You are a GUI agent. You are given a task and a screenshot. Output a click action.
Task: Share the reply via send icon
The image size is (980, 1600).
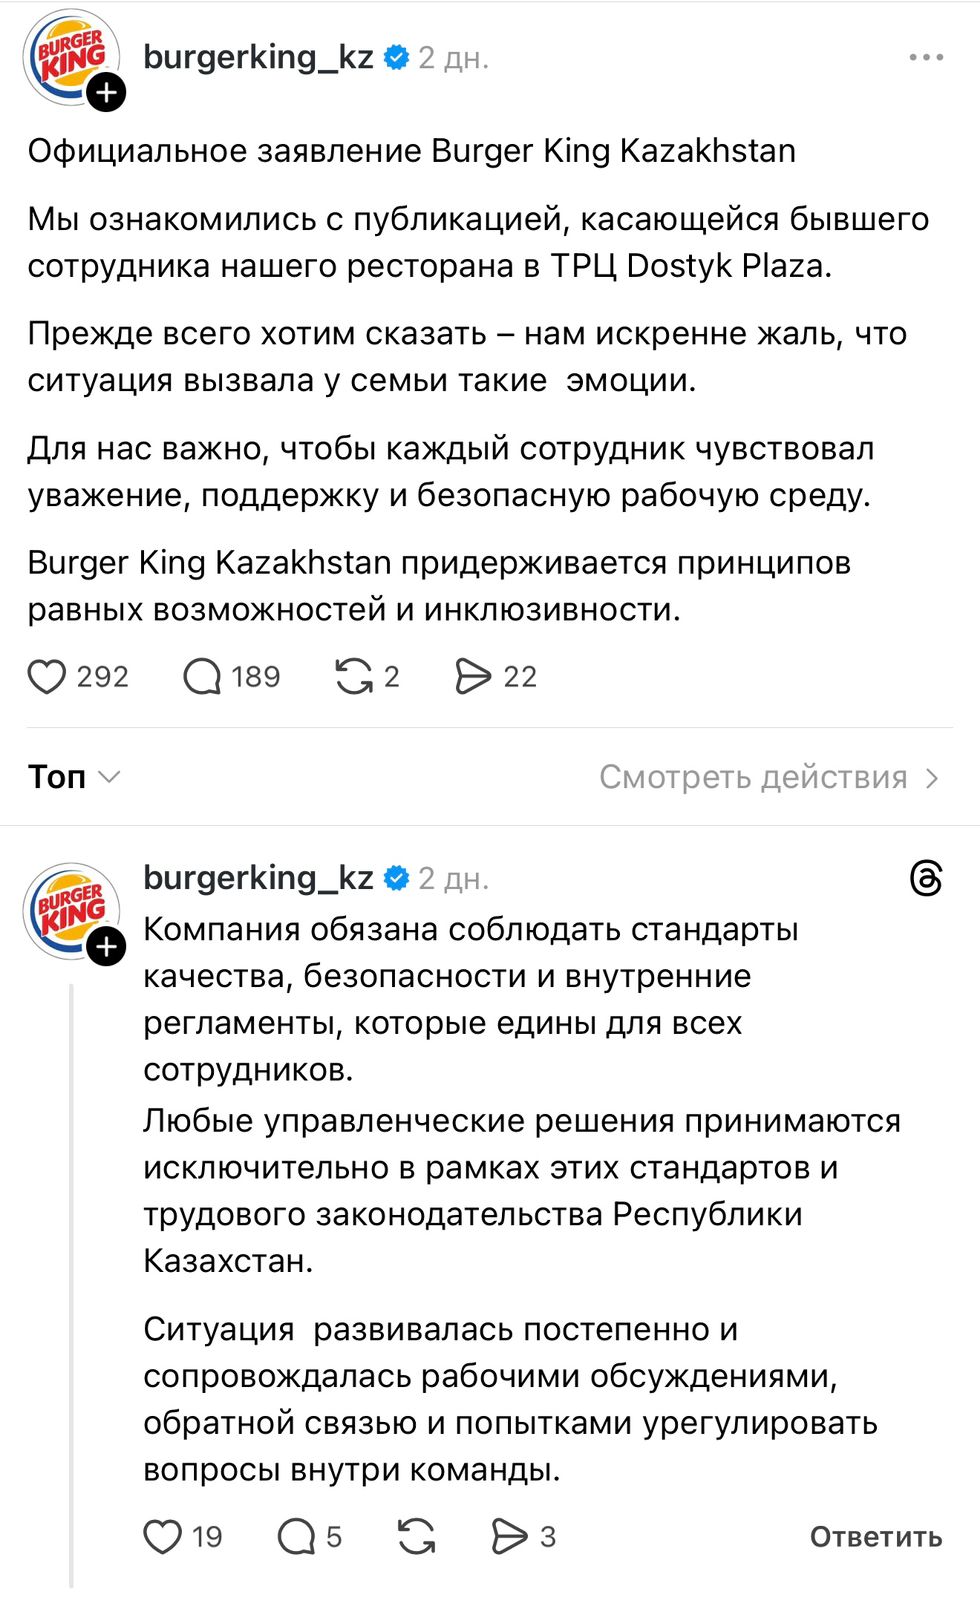(509, 1537)
